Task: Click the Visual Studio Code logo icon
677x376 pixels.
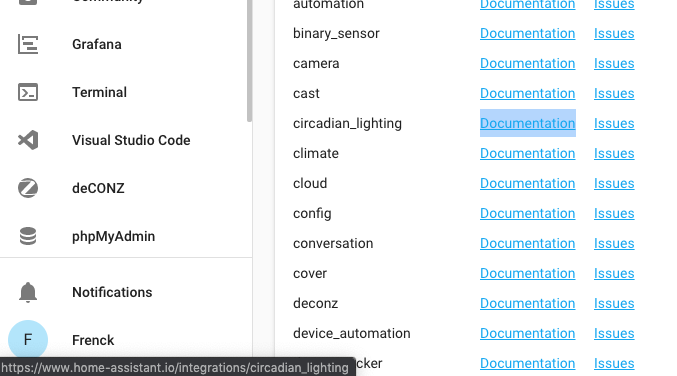Action: tap(28, 140)
